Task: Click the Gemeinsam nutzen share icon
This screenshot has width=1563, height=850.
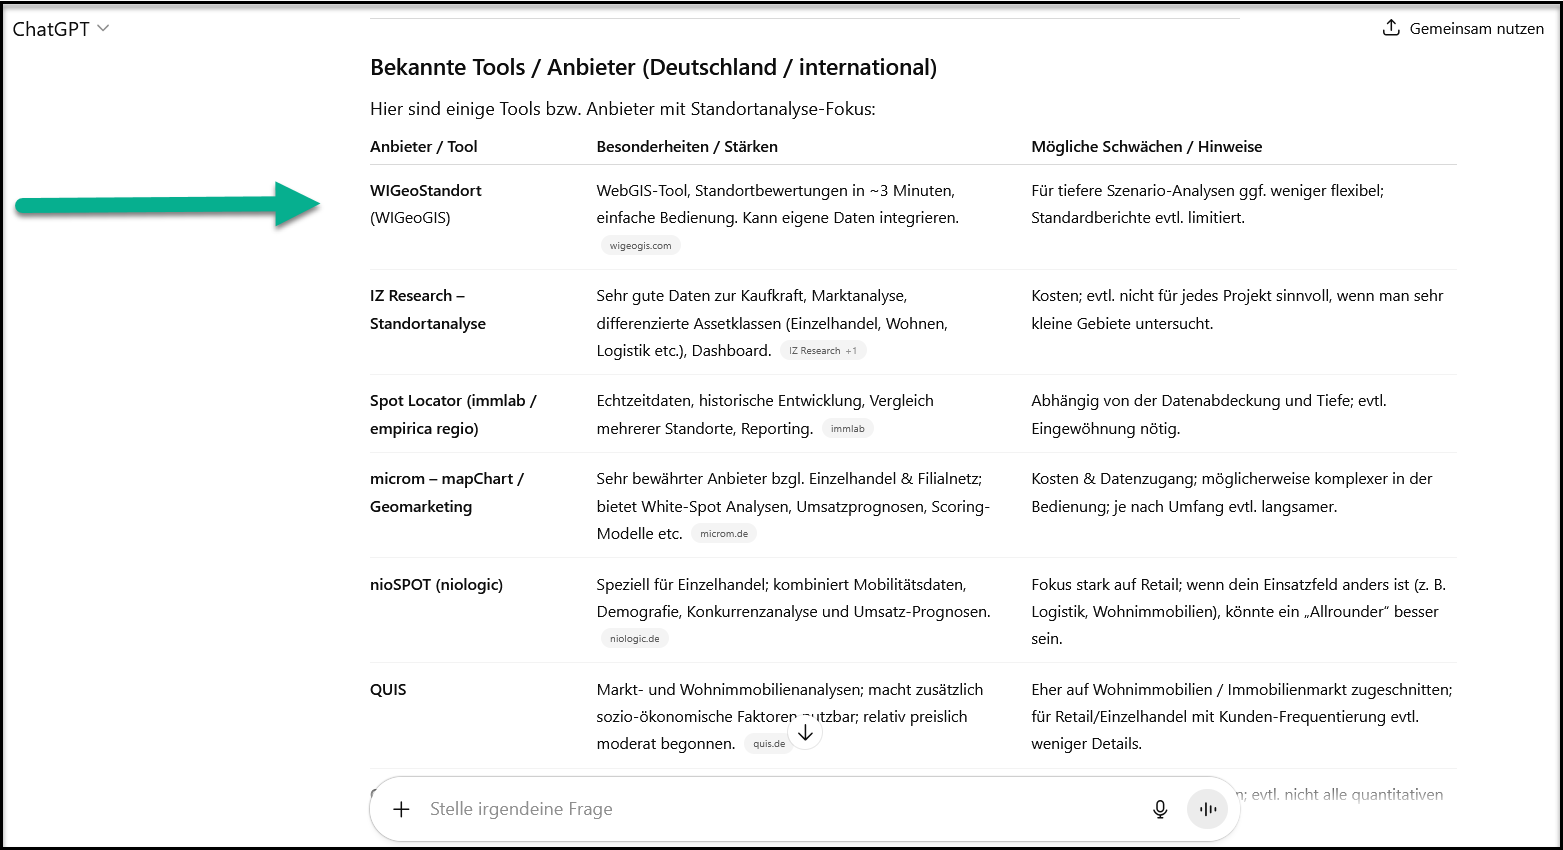Action: 1390,28
